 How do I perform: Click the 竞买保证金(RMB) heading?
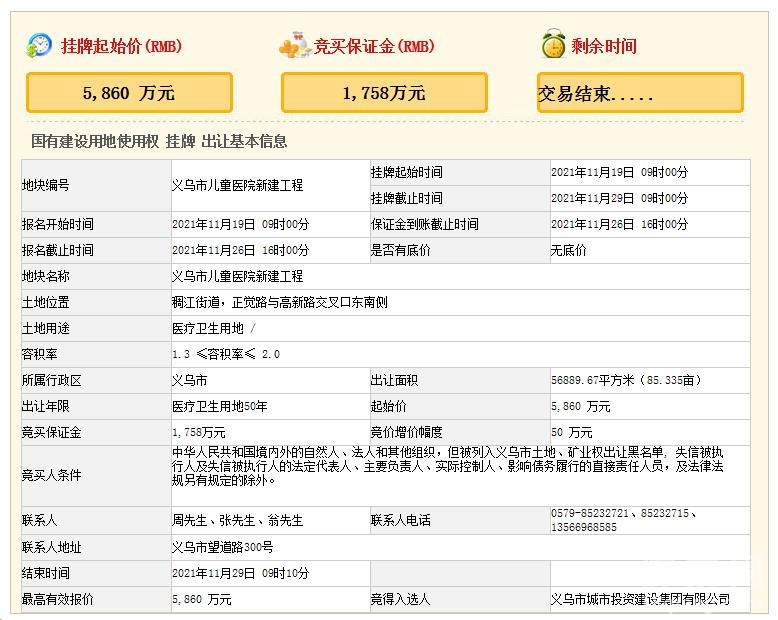pos(372,46)
